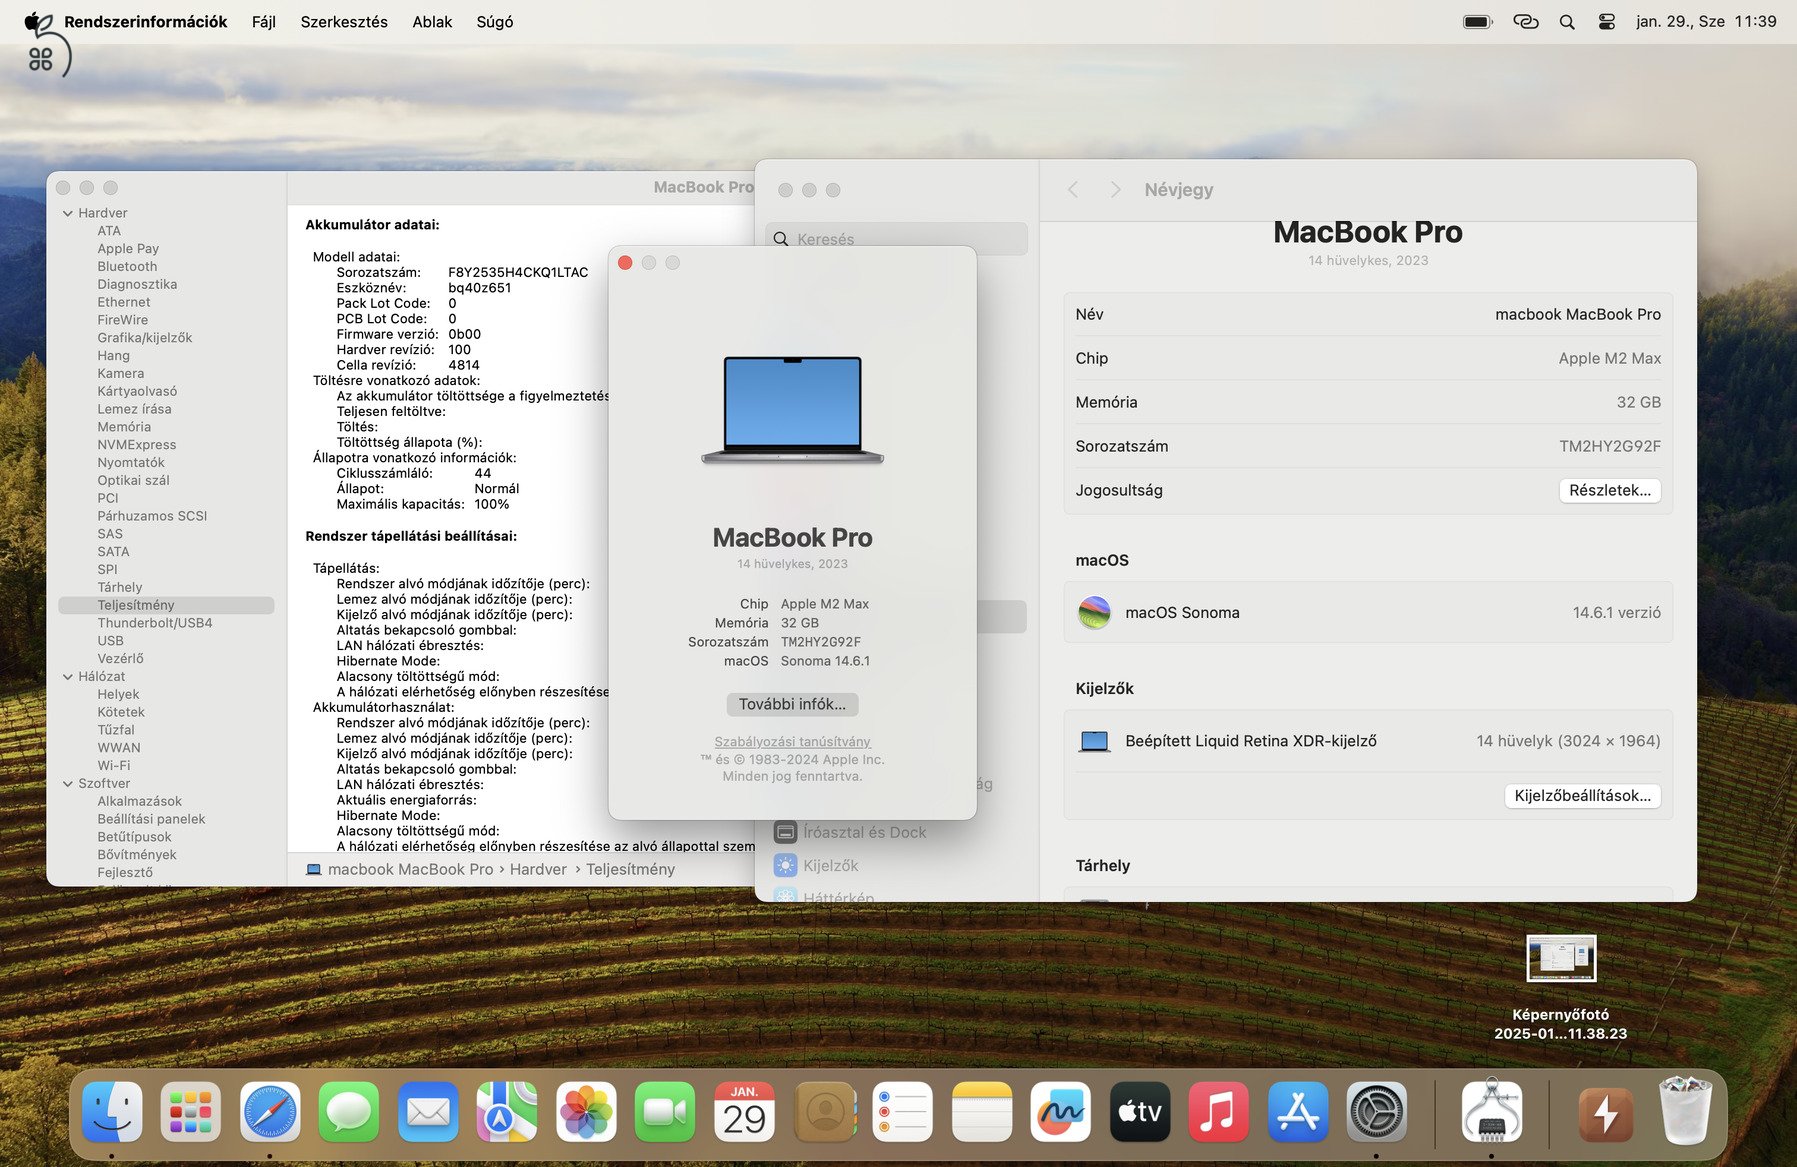The width and height of the screenshot is (1797, 1167).
Task: Open System Settings gear in the Dock
Action: (1377, 1111)
